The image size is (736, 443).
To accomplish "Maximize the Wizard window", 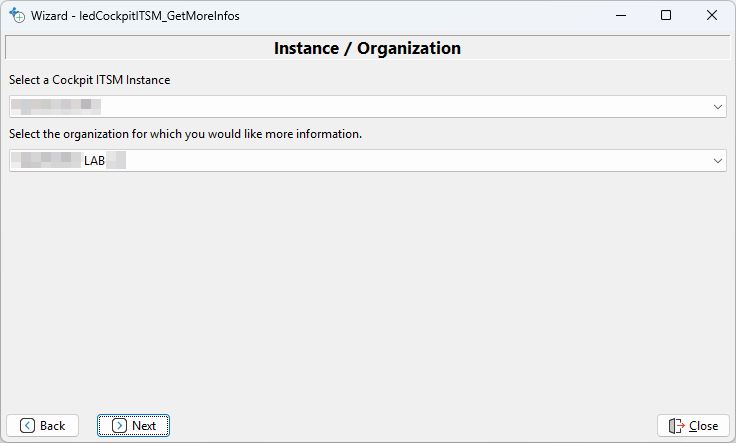I will tap(666, 16).
